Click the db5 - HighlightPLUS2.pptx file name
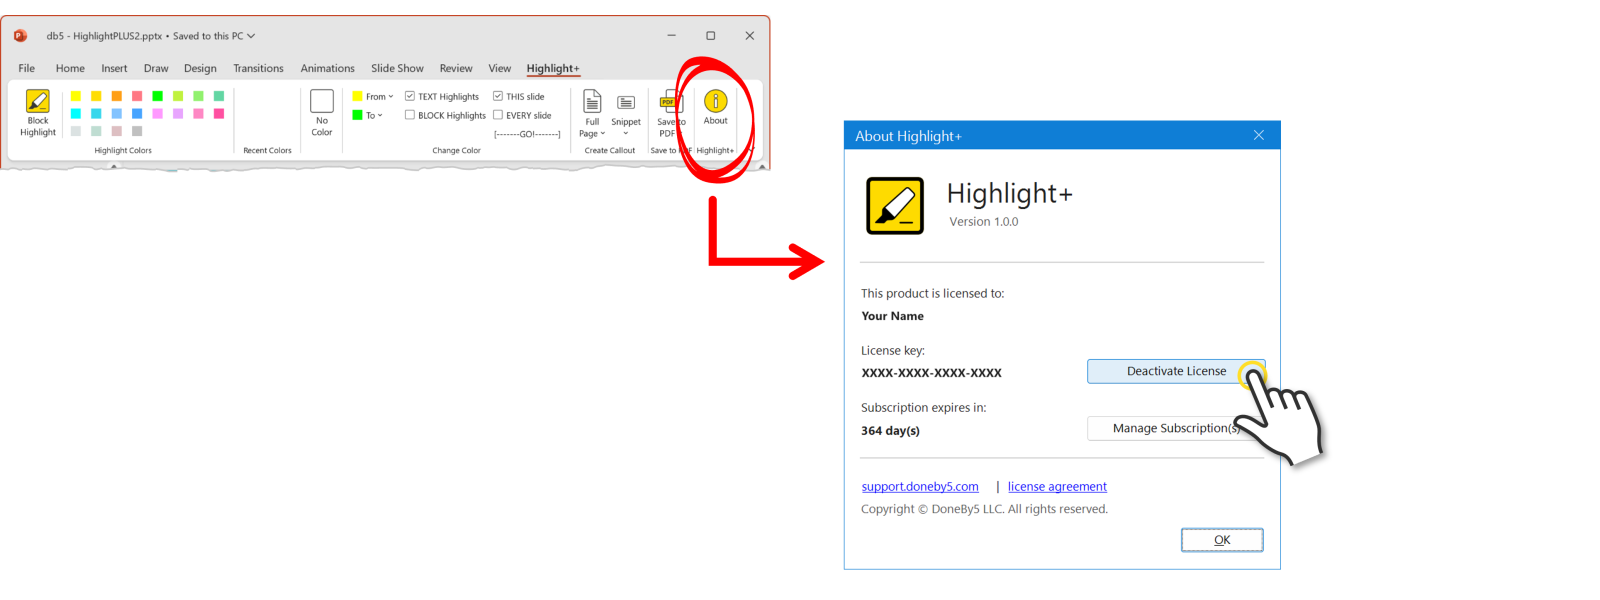Image resolution: width=1600 pixels, height=600 pixels. tap(104, 36)
